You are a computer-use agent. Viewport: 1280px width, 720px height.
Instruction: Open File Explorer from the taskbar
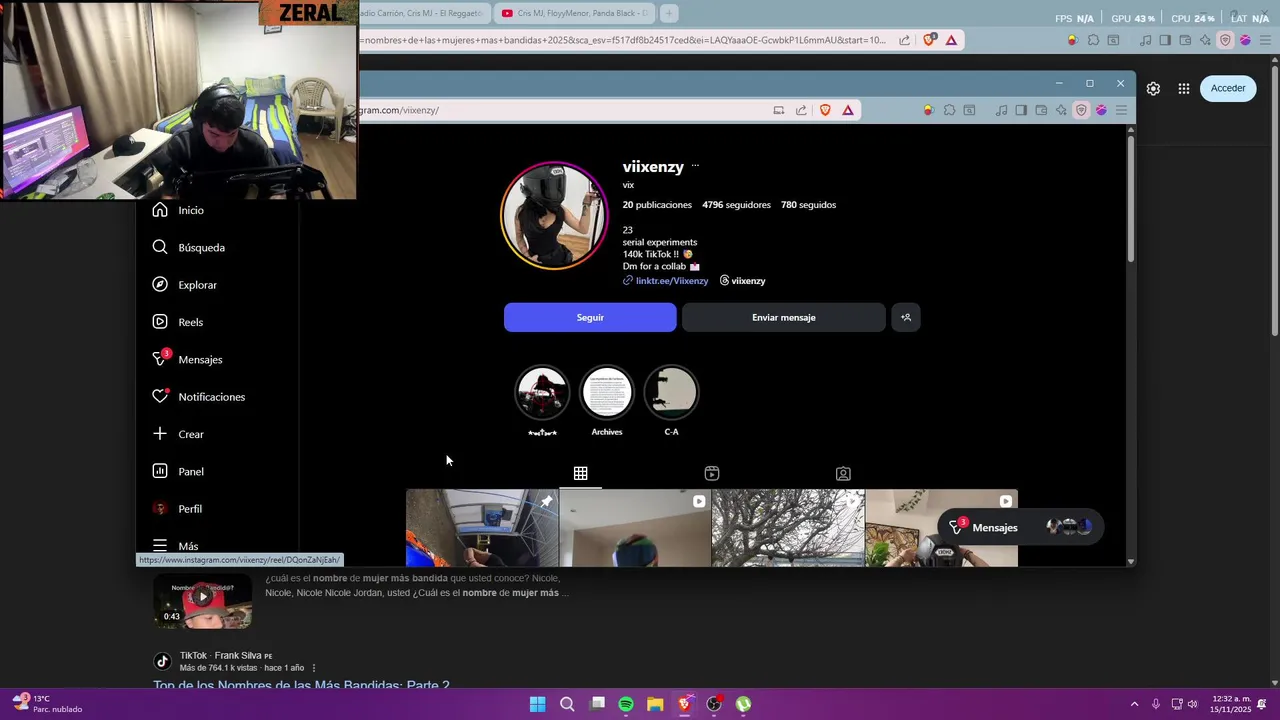coord(655,704)
